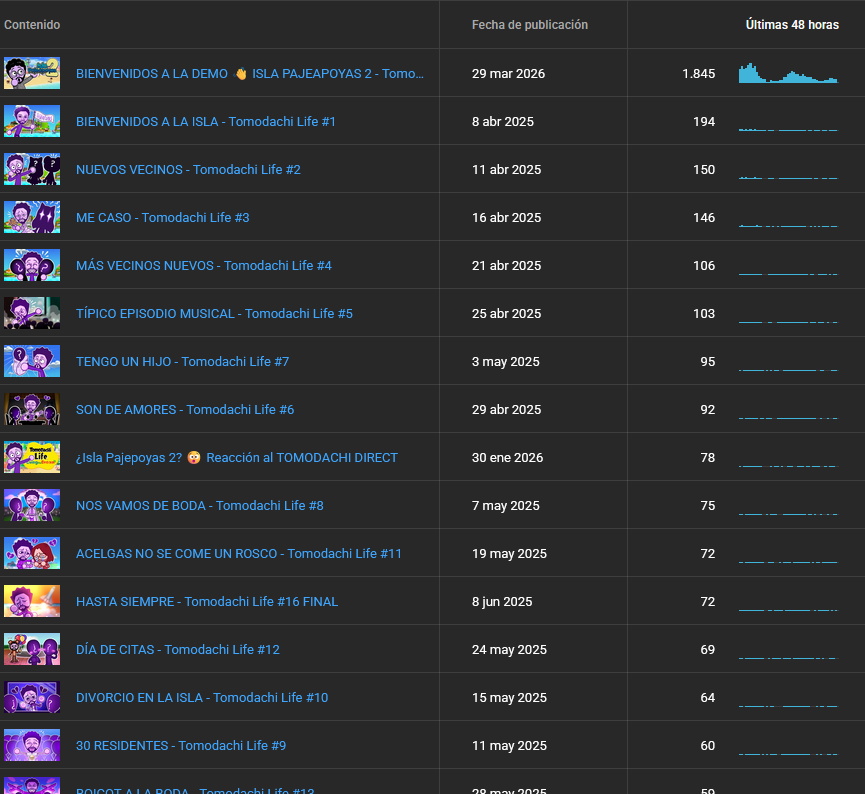
Task: Open Reacción al TOMODACHI DIRECT video
Action: [x=237, y=457]
